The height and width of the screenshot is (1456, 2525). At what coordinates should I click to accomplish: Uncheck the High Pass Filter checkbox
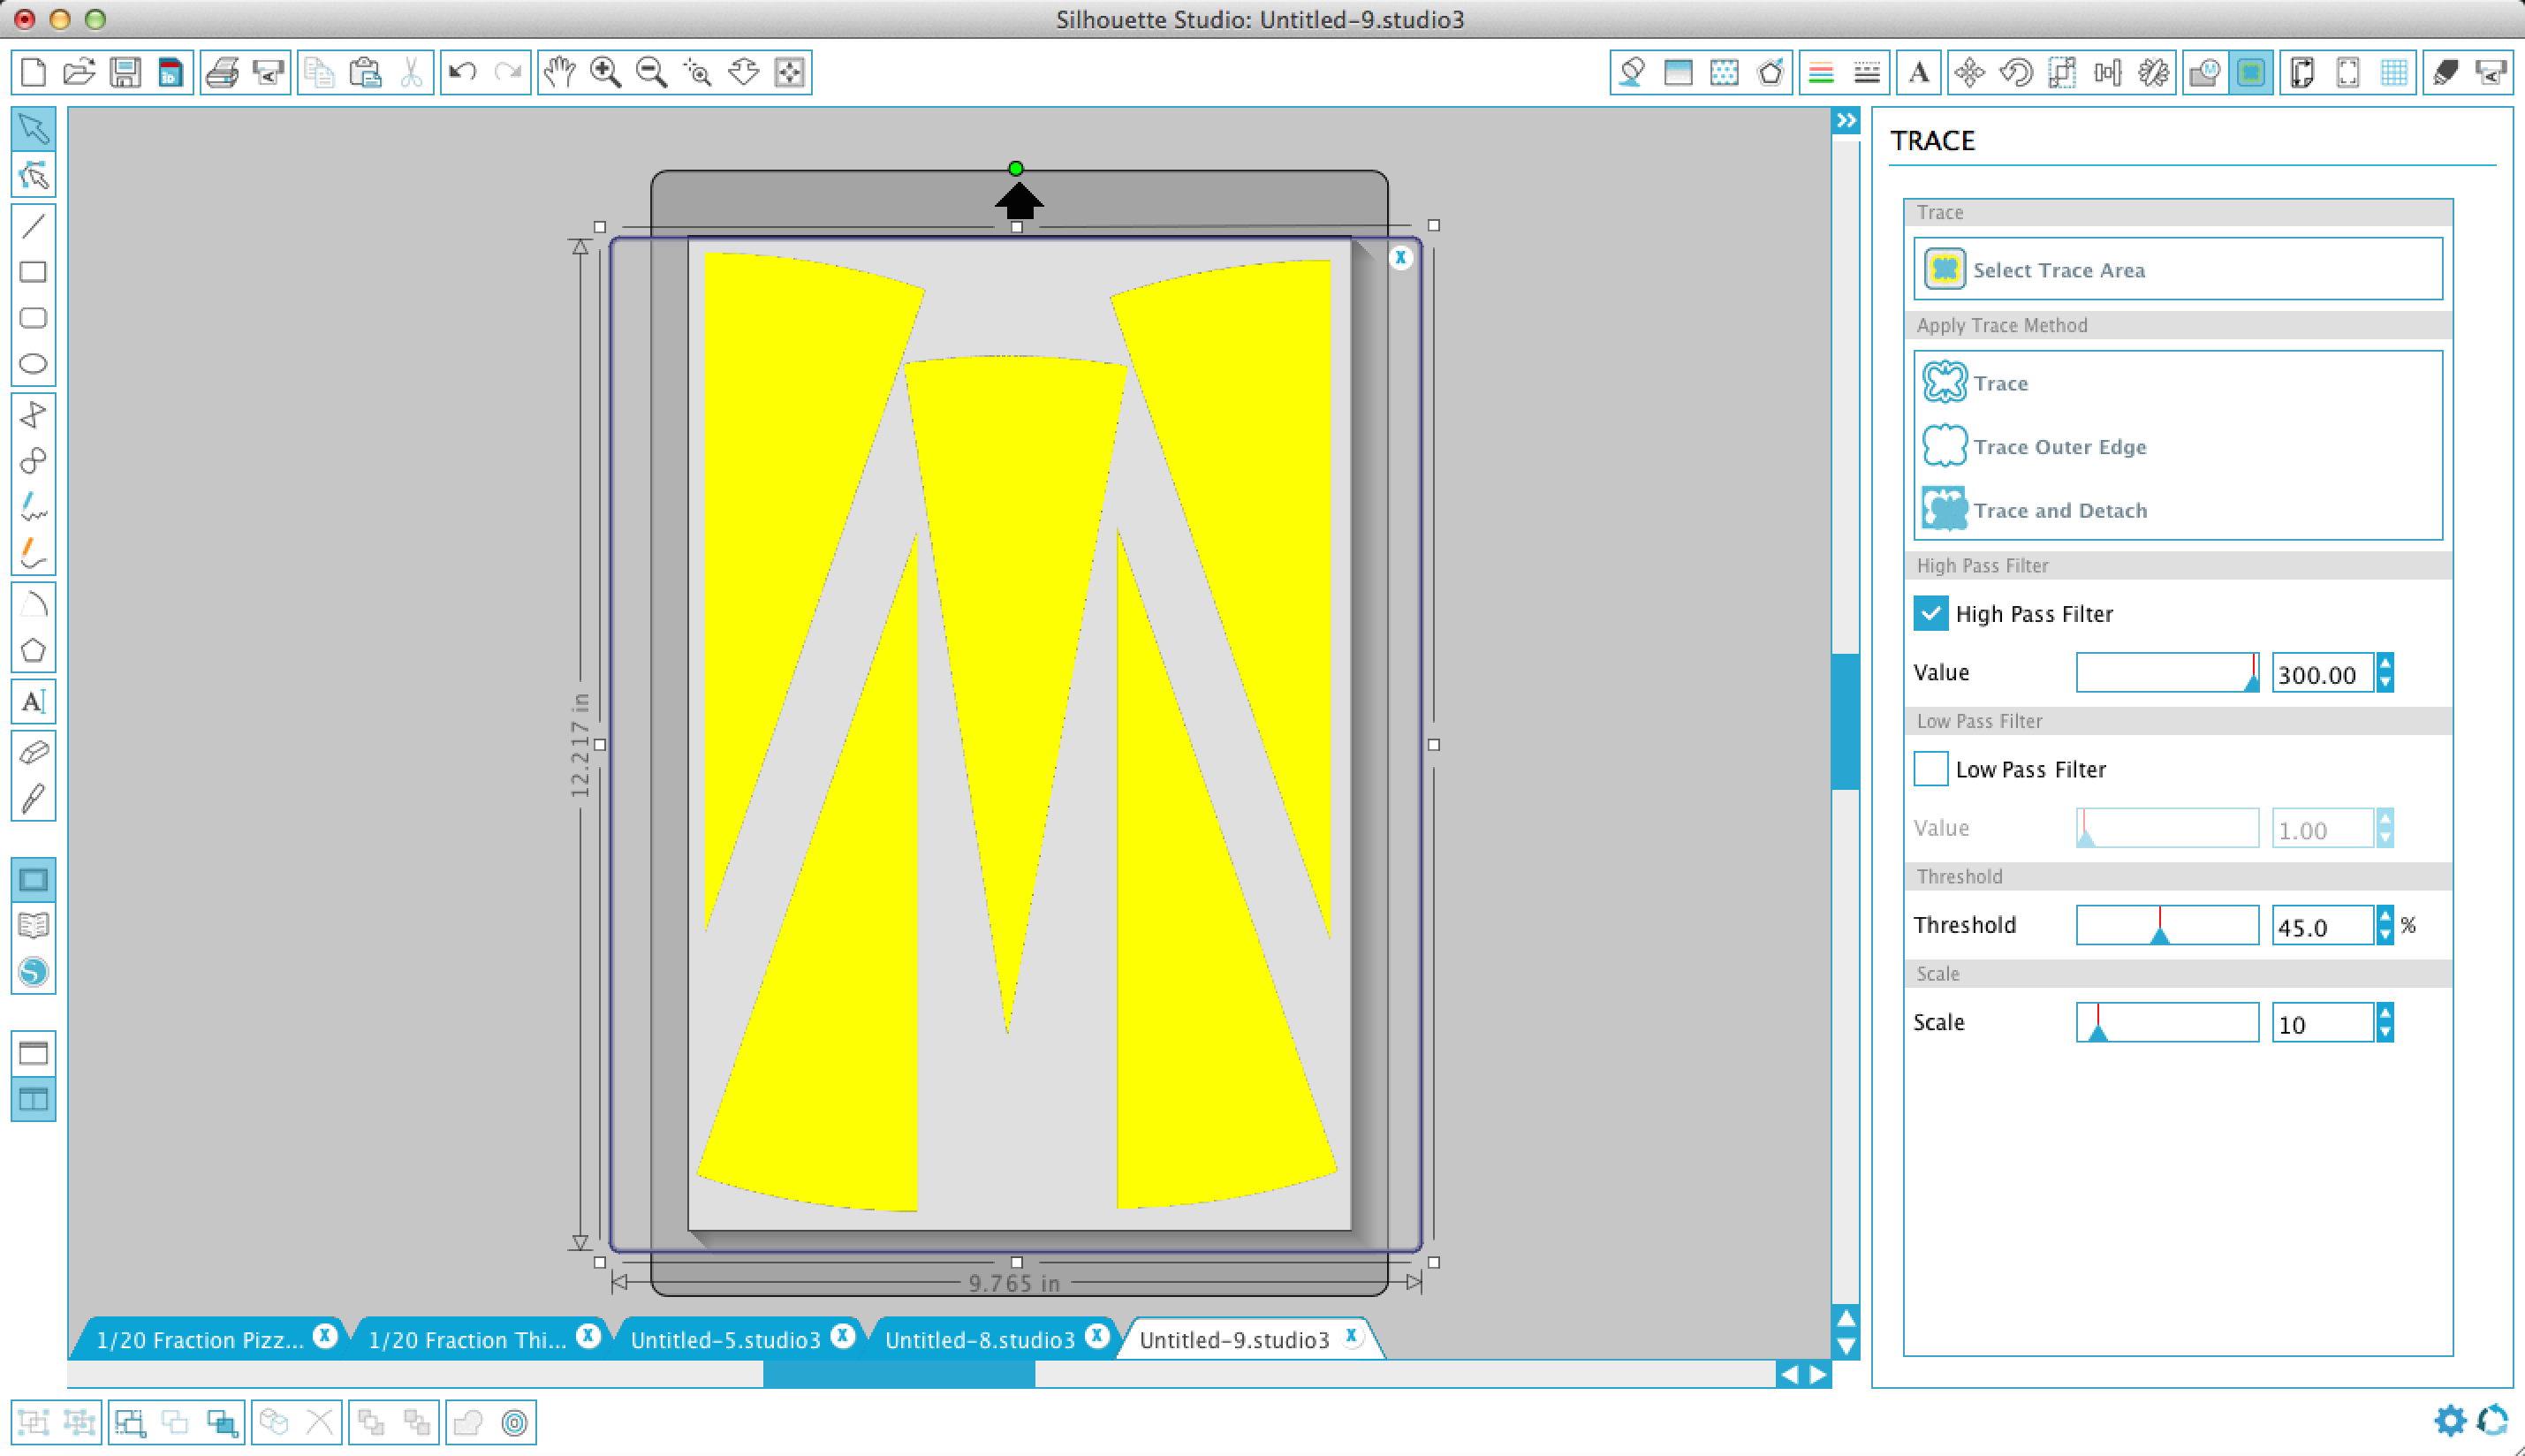pos(1930,613)
